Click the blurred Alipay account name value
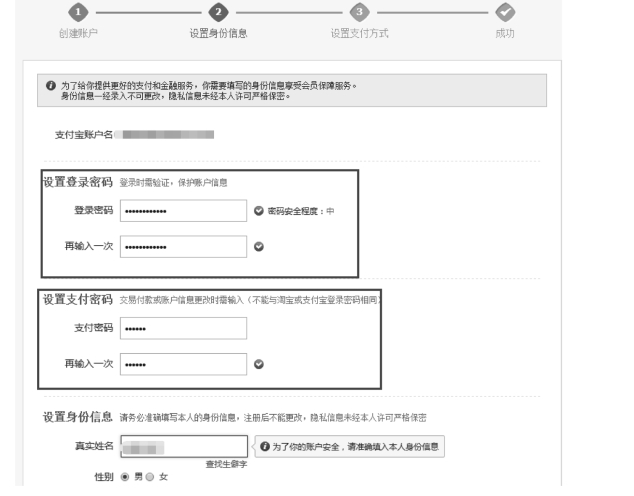634x496 pixels. pos(164,135)
